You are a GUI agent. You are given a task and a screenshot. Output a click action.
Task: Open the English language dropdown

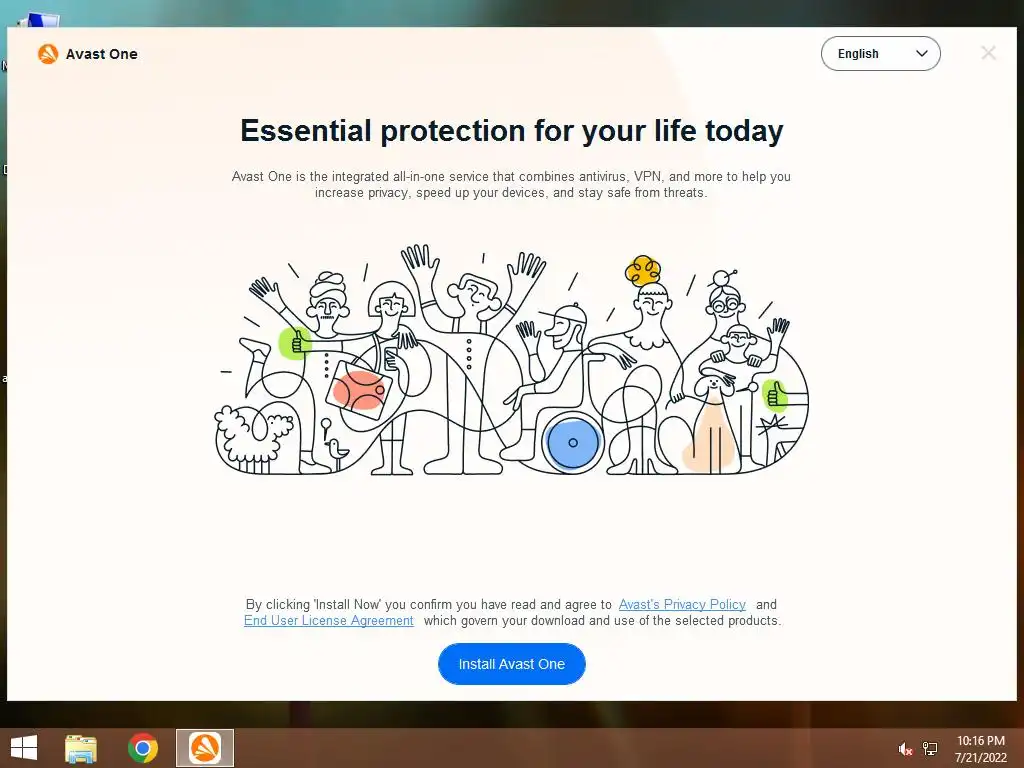[880, 54]
